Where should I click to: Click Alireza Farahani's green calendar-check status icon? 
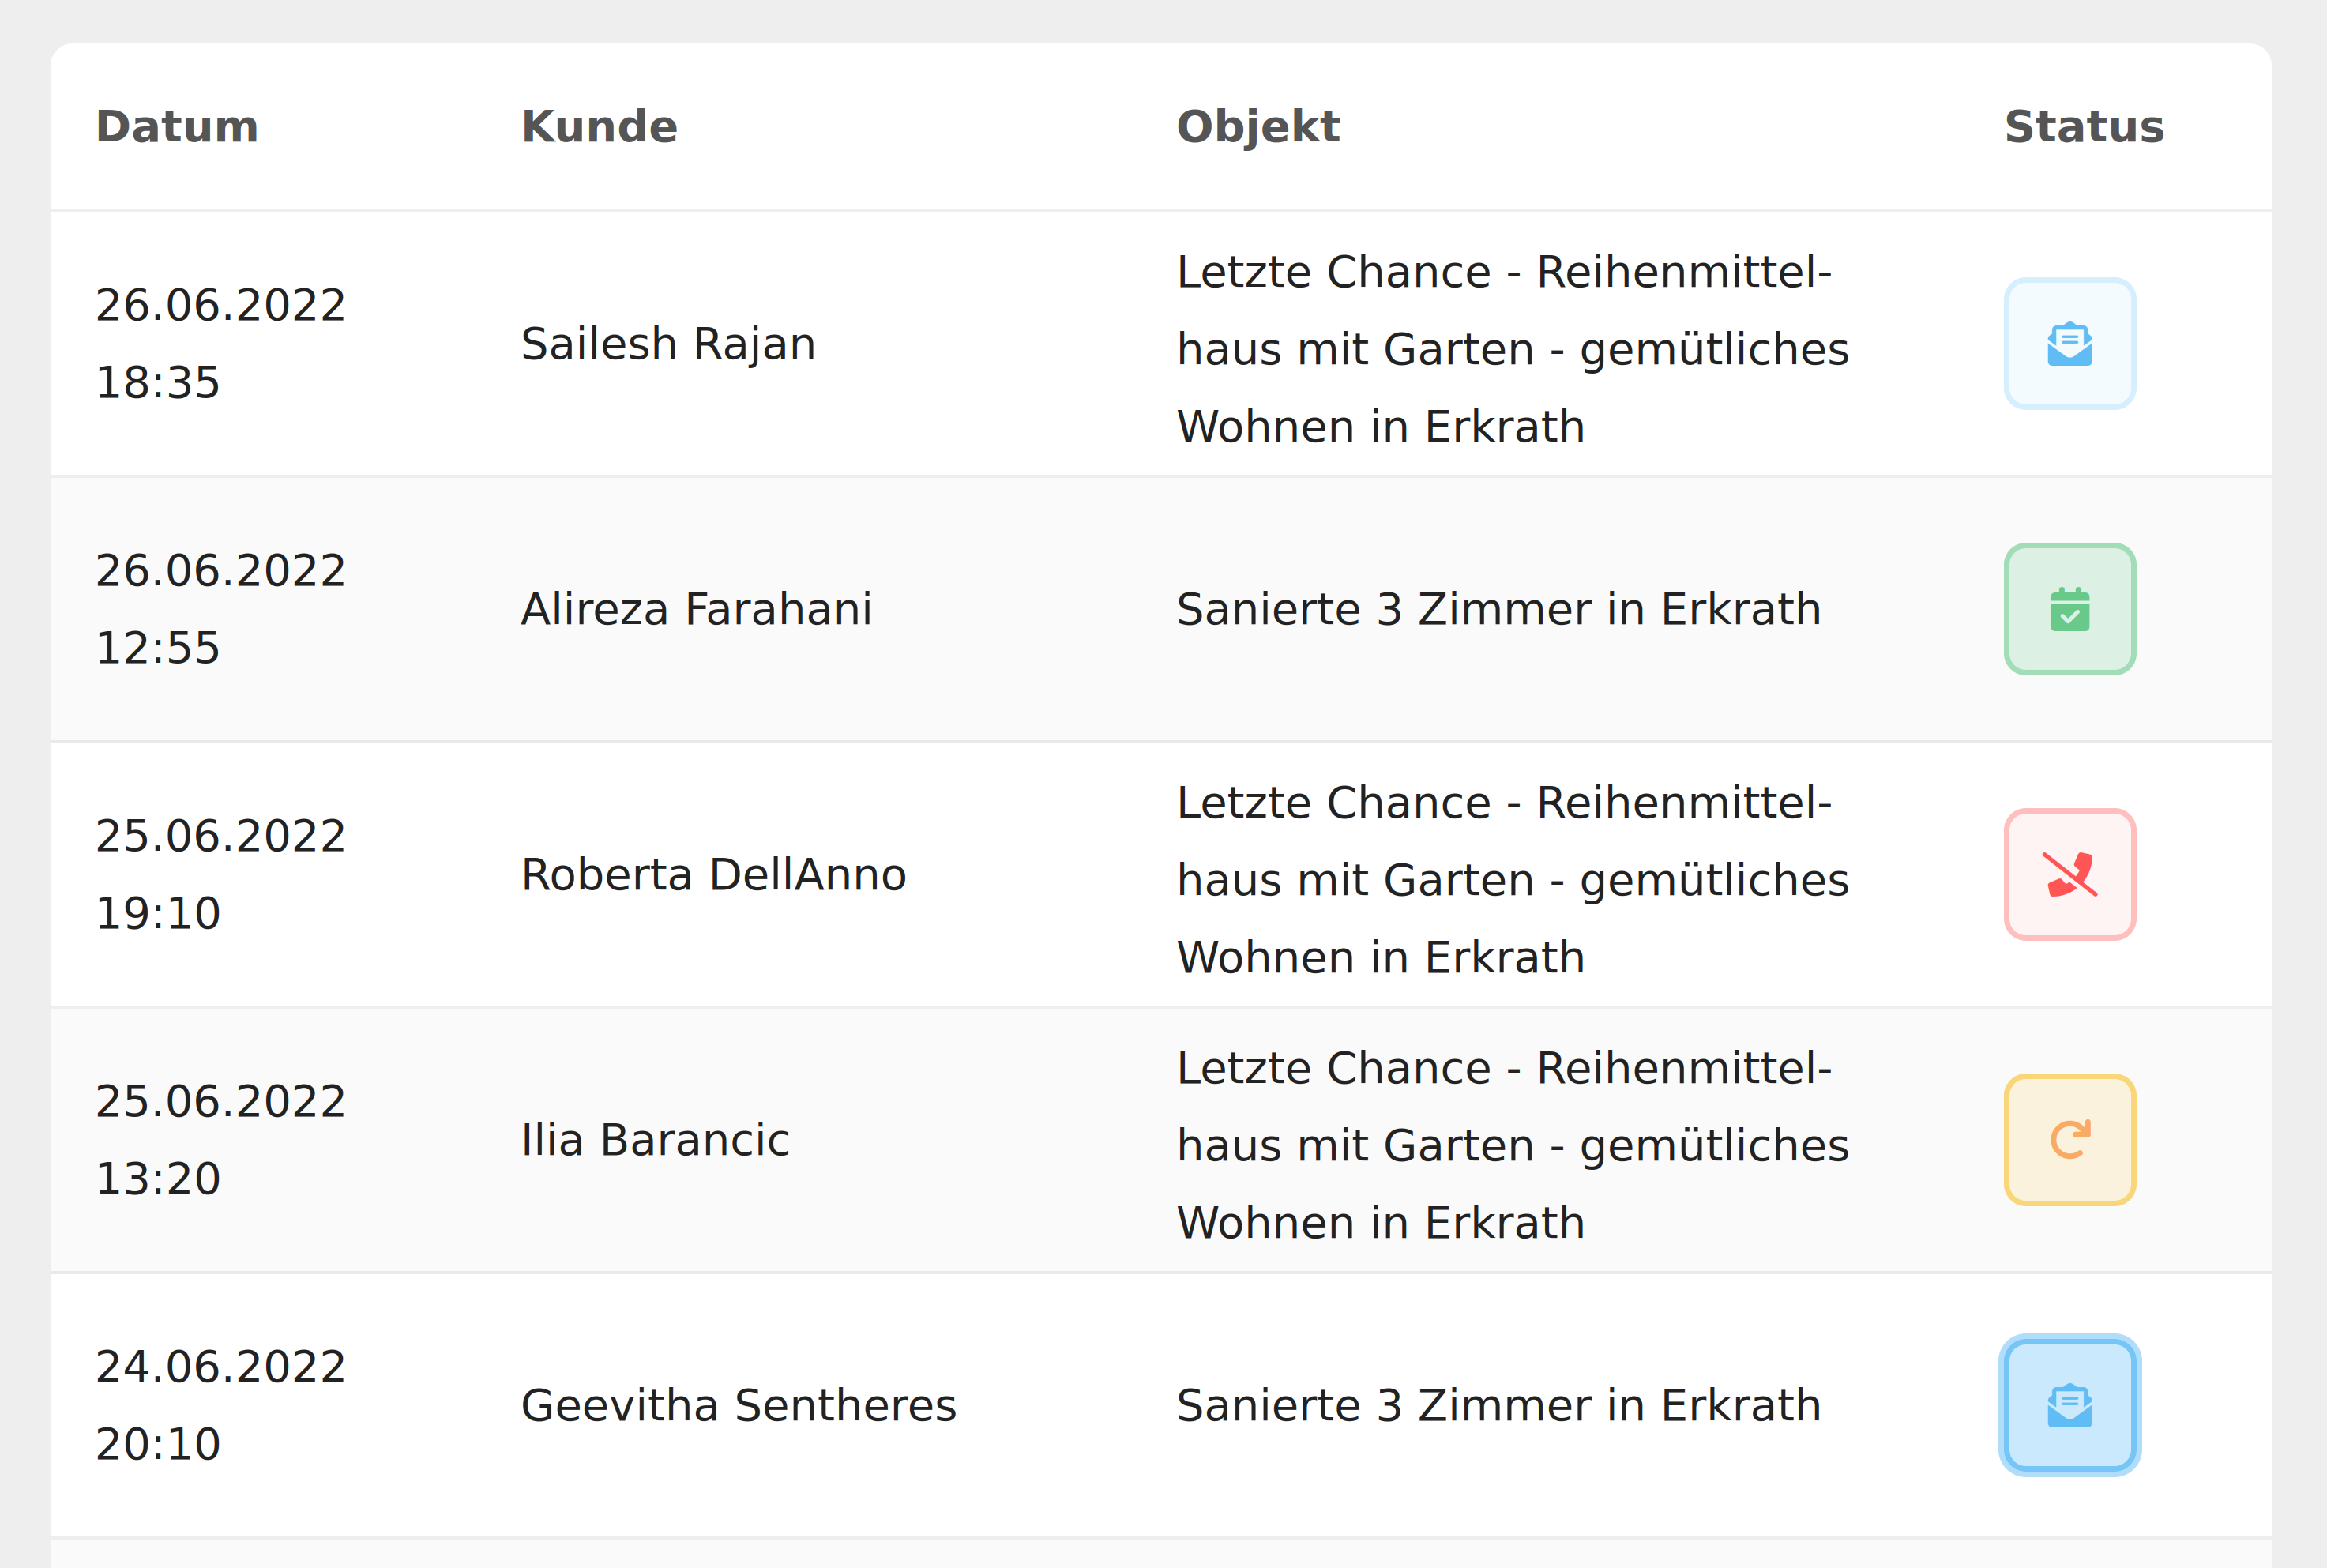click(2069, 609)
